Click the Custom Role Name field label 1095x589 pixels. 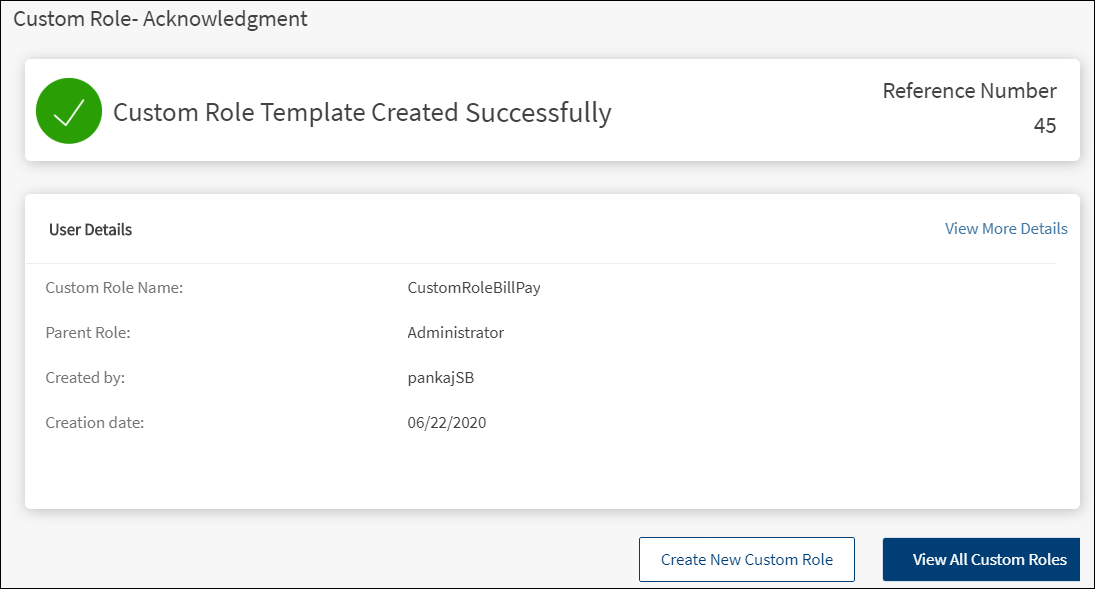click(x=114, y=287)
